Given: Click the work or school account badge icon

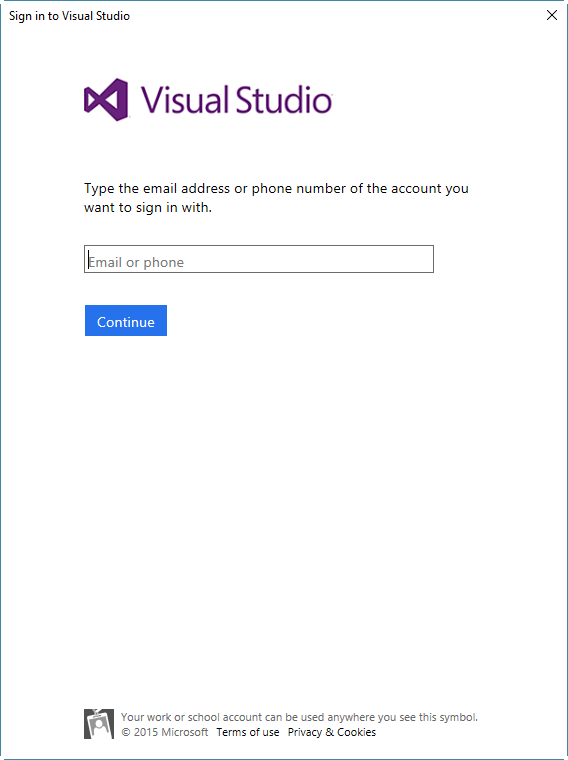Looking at the screenshot, I should tap(99, 724).
